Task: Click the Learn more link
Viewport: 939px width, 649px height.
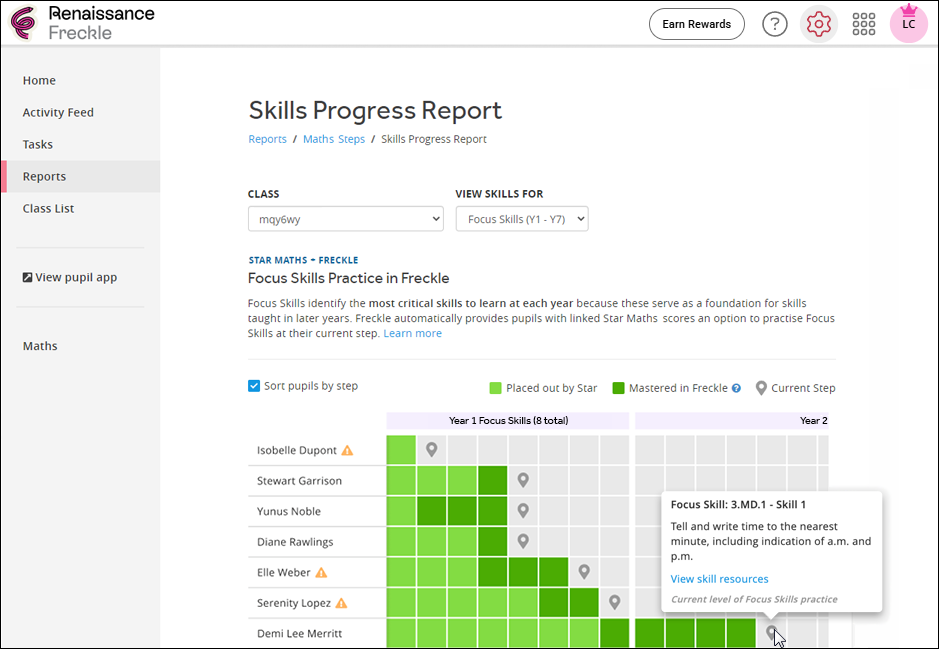Action: [413, 333]
